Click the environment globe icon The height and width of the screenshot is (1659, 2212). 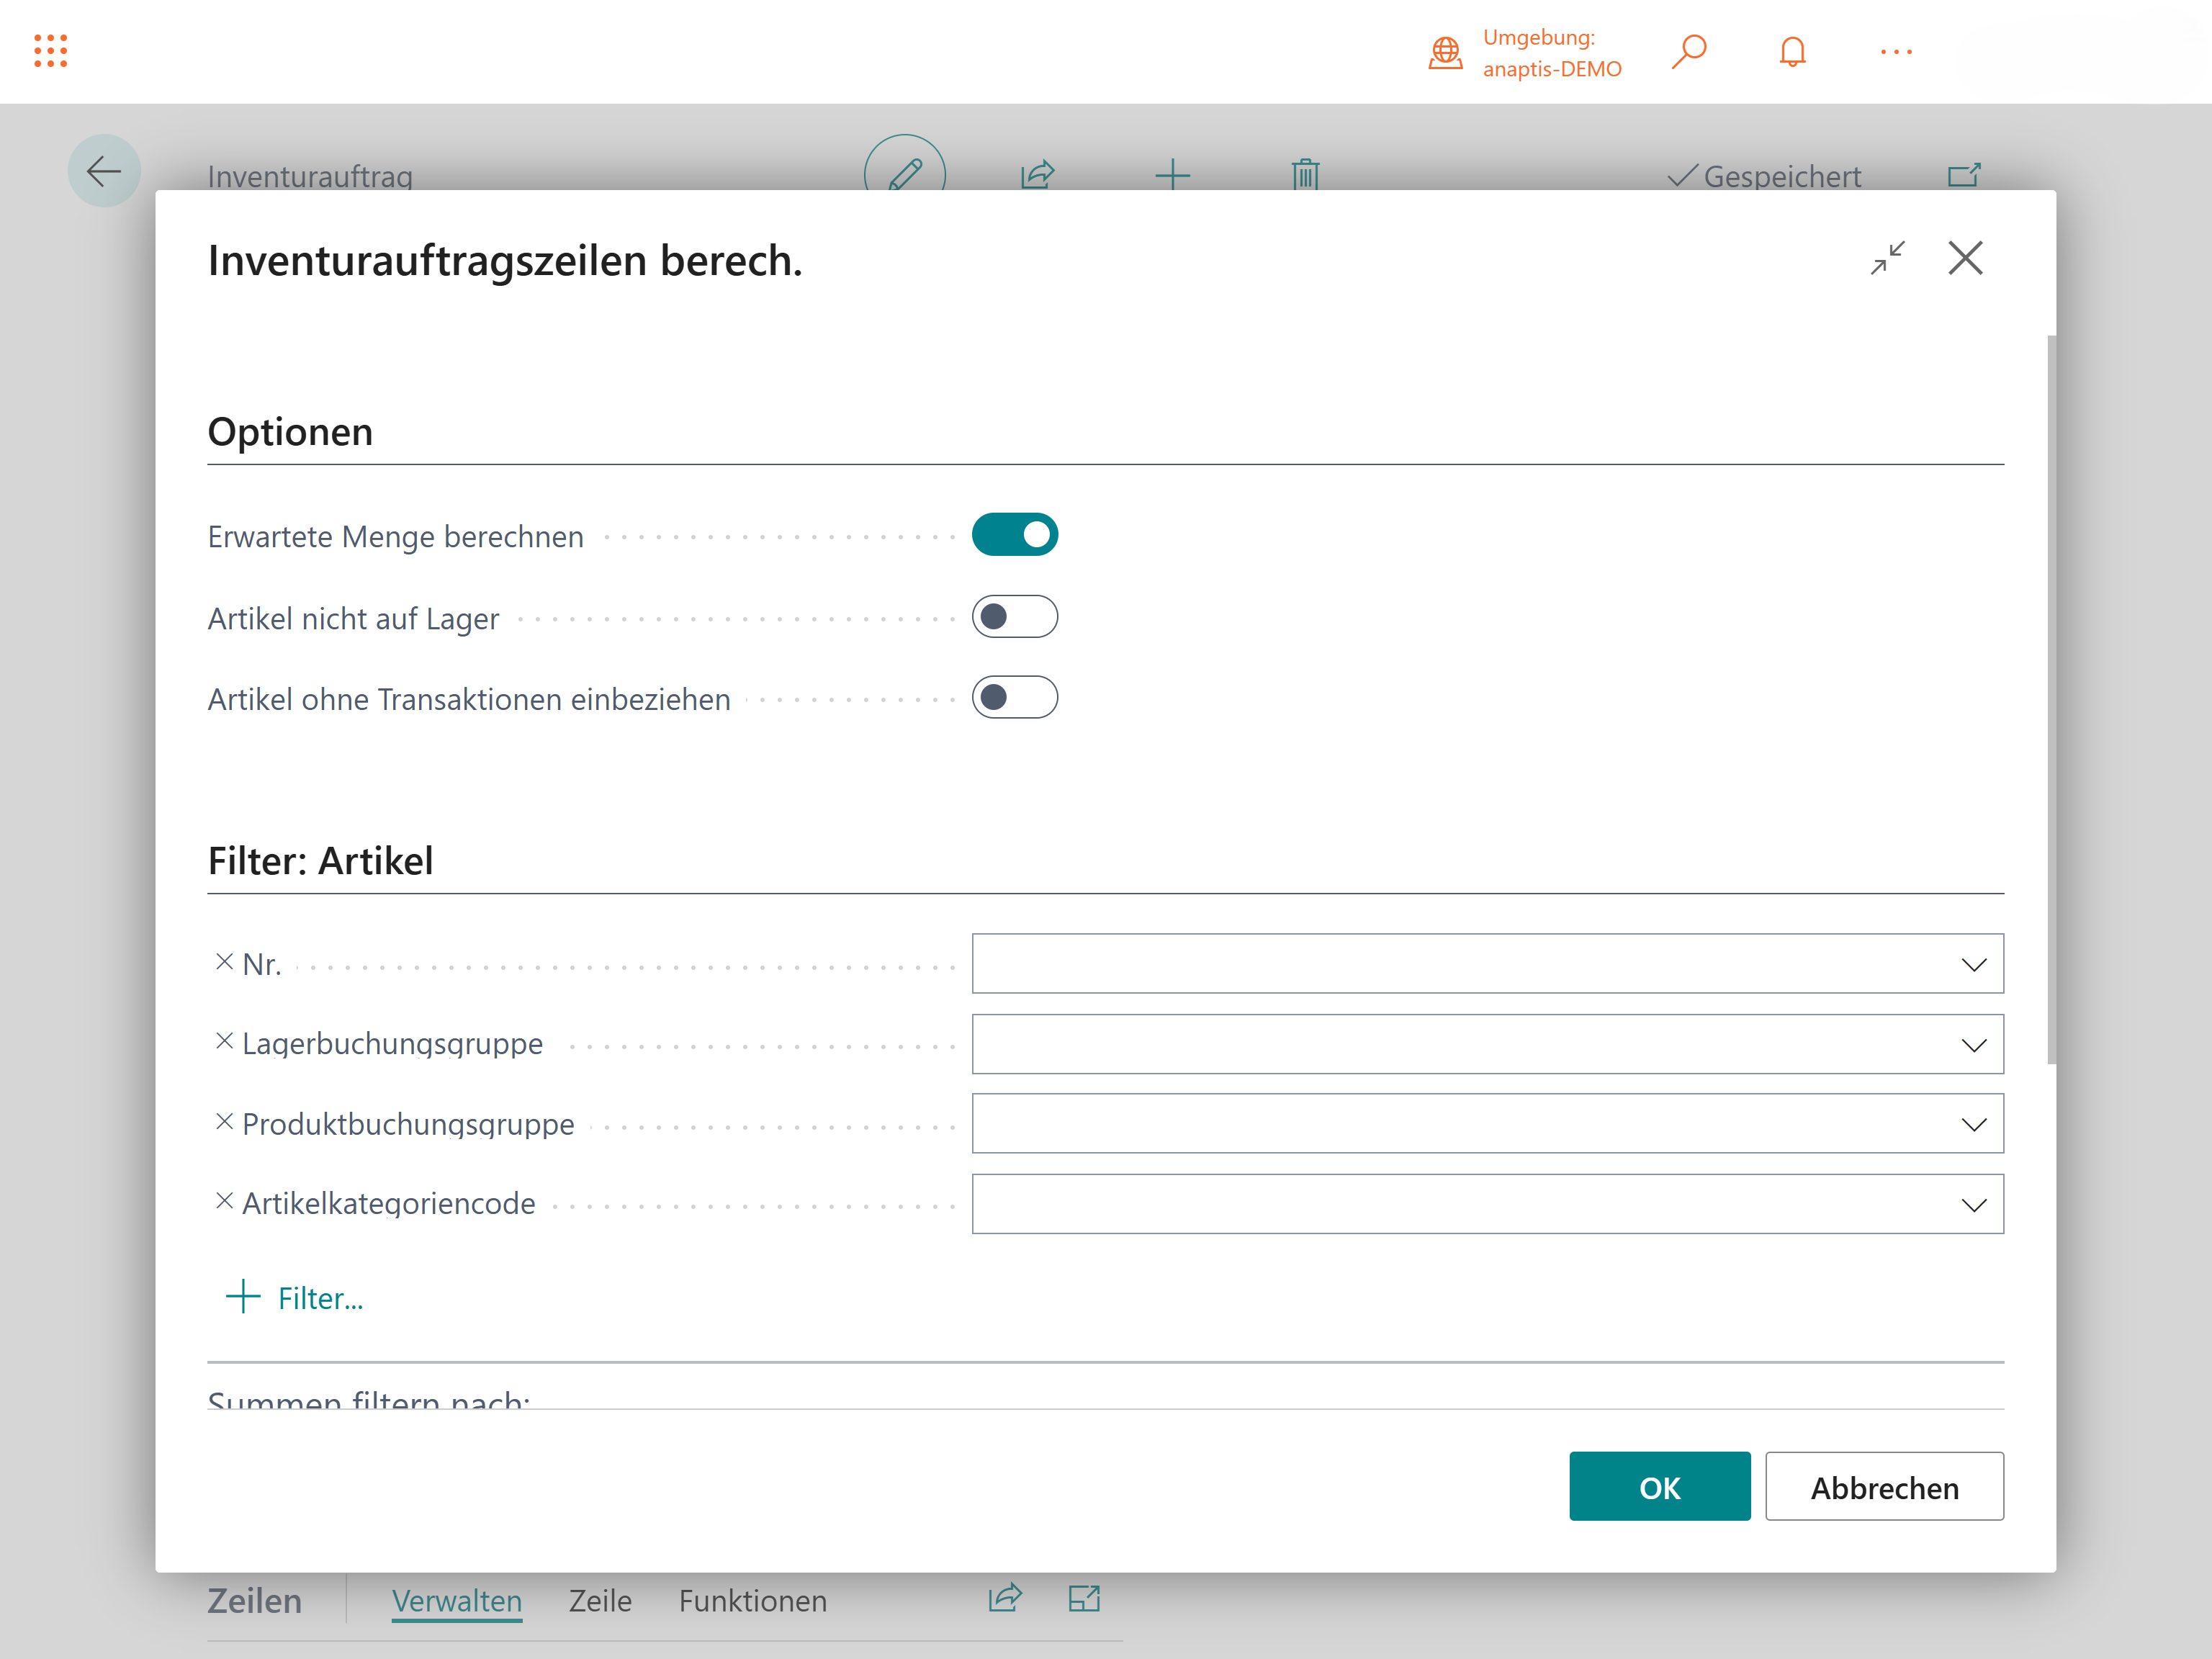[1445, 52]
